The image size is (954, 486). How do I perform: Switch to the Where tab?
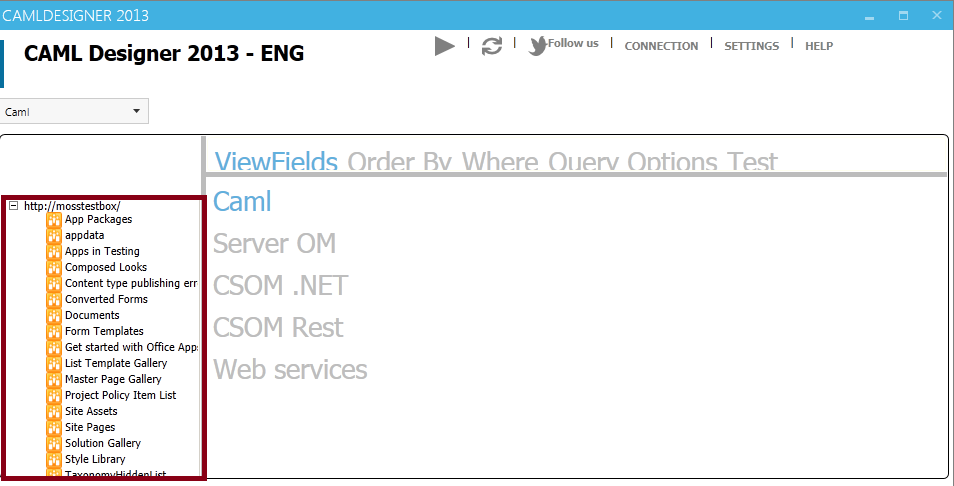click(x=500, y=162)
